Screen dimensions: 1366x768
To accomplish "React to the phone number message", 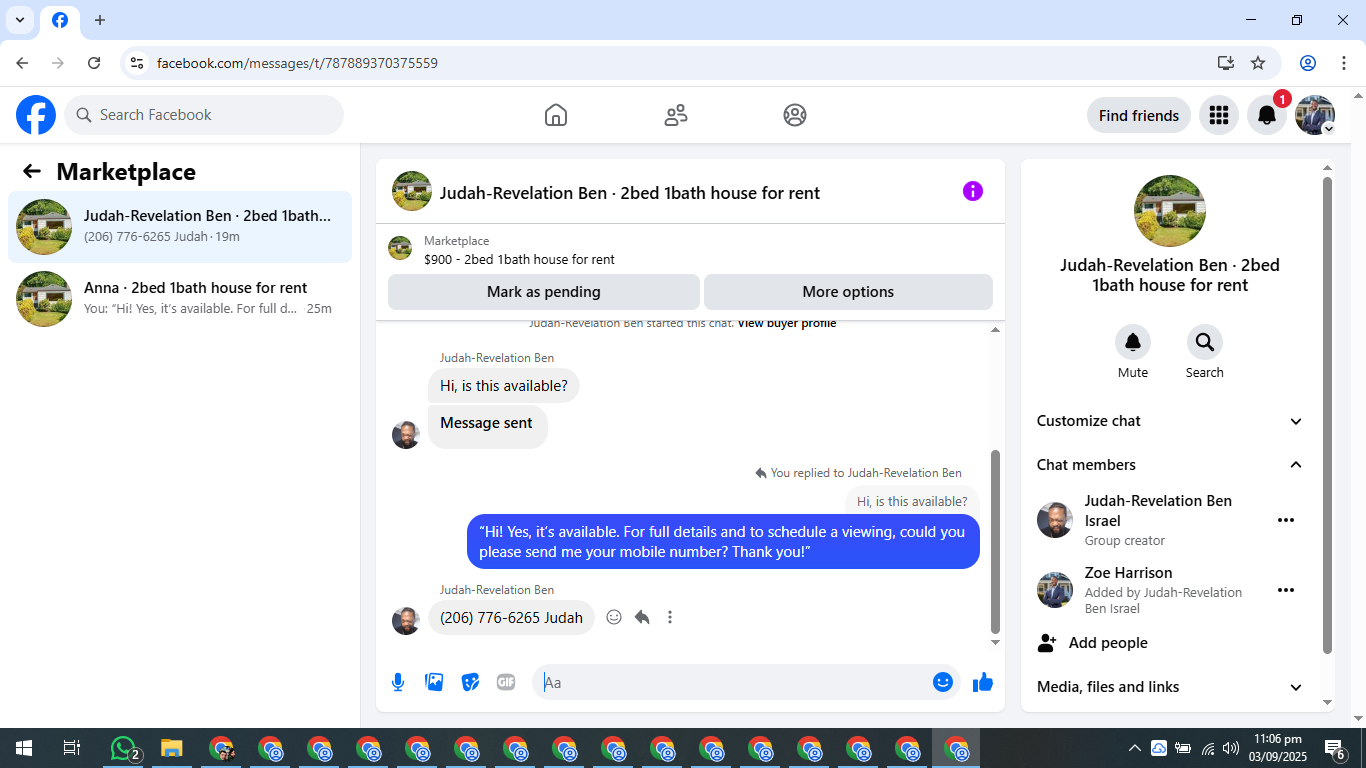I will coord(614,617).
